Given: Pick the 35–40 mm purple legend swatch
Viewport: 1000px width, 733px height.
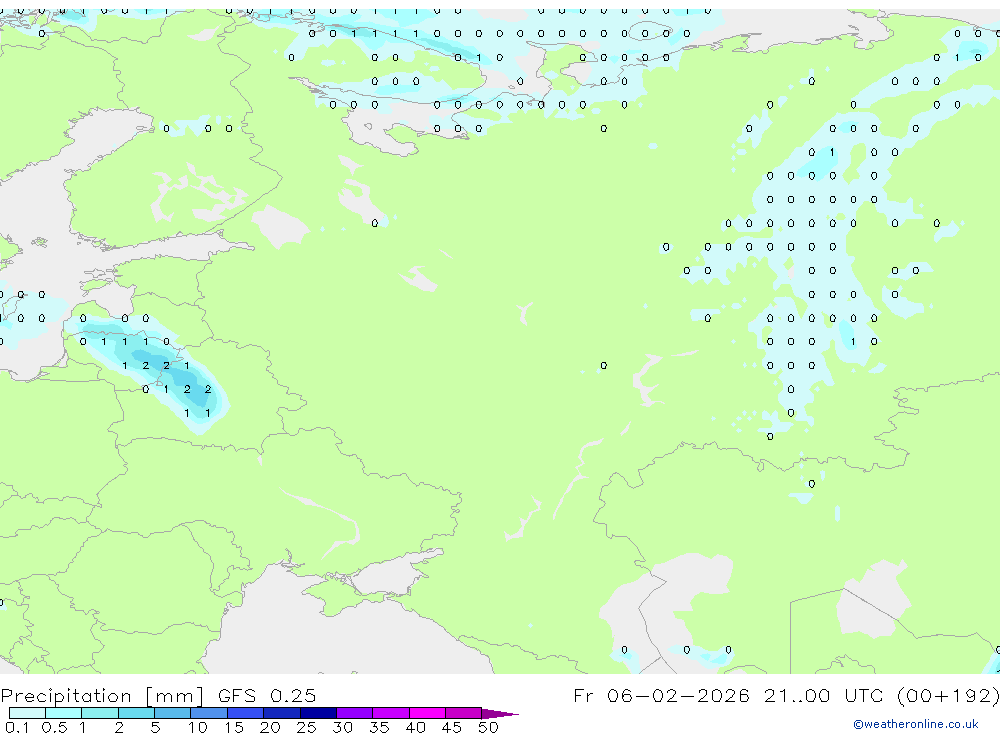Looking at the screenshot, I should click(x=391, y=713).
